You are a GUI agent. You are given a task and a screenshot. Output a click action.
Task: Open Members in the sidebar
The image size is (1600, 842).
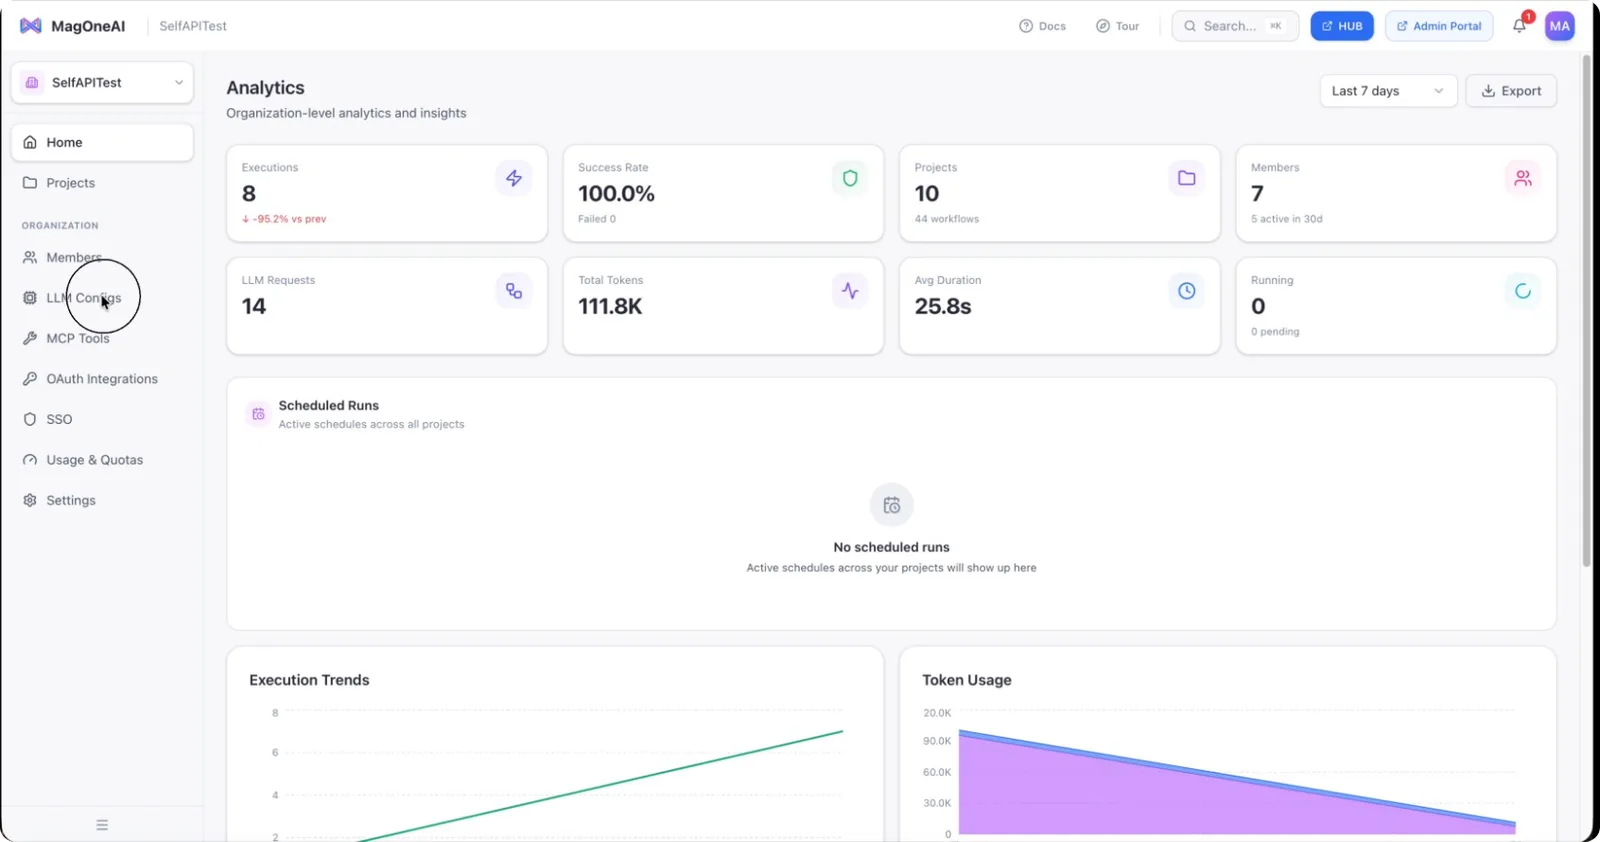102,258
